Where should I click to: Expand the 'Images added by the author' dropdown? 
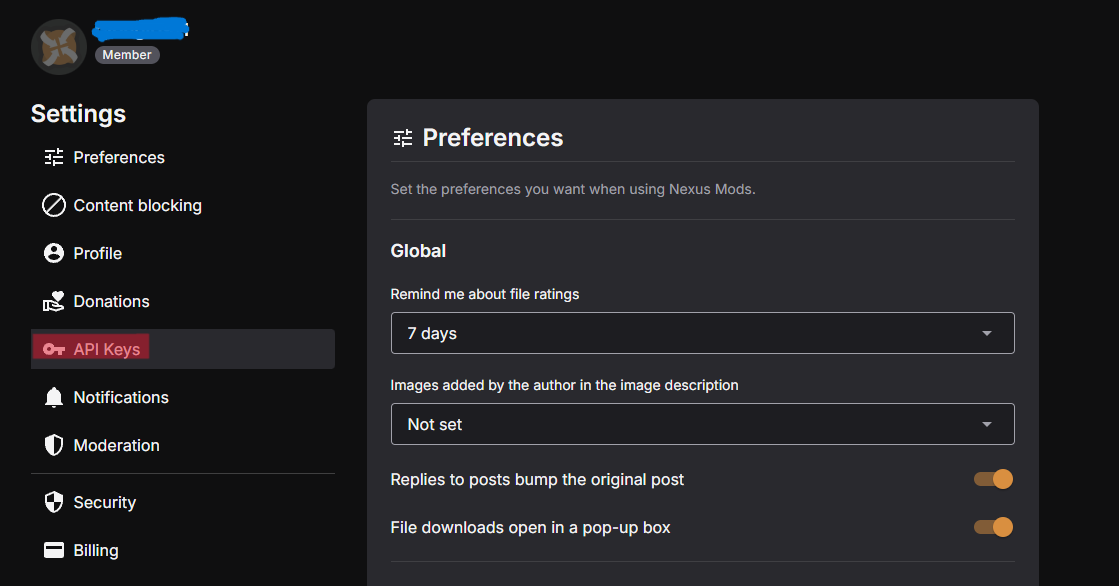coord(702,424)
